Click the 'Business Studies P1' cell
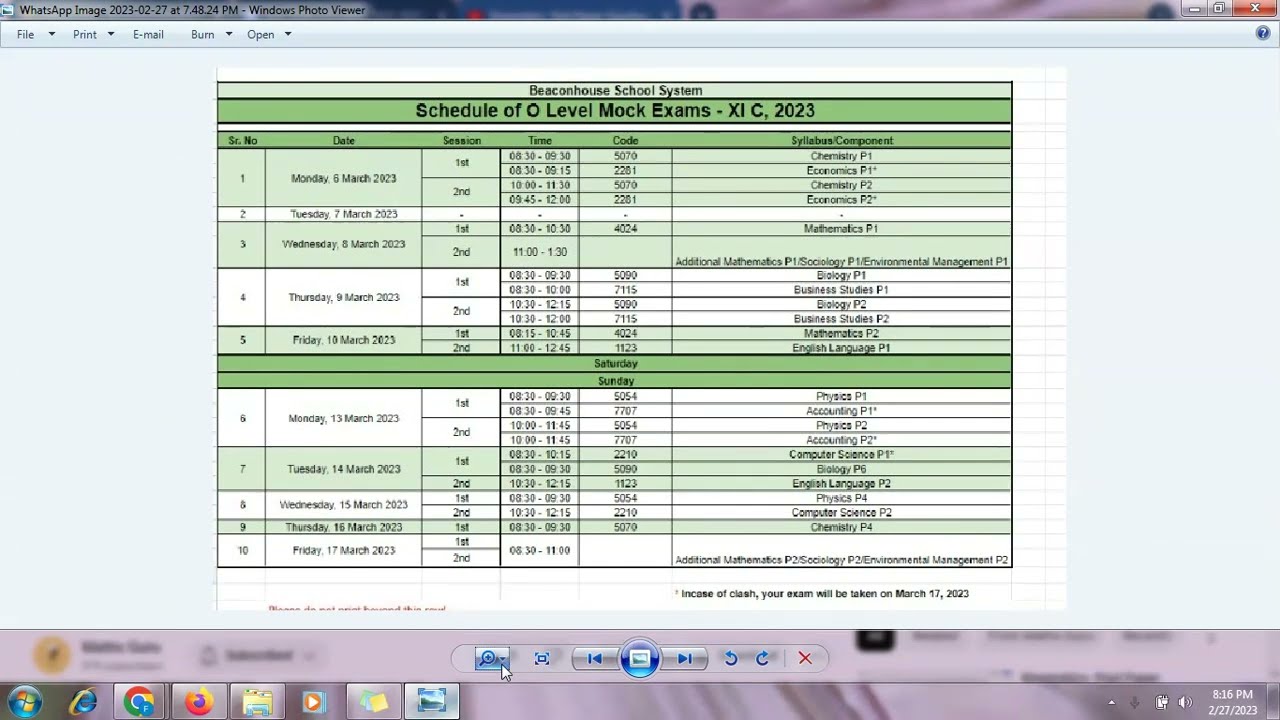 click(841, 290)
